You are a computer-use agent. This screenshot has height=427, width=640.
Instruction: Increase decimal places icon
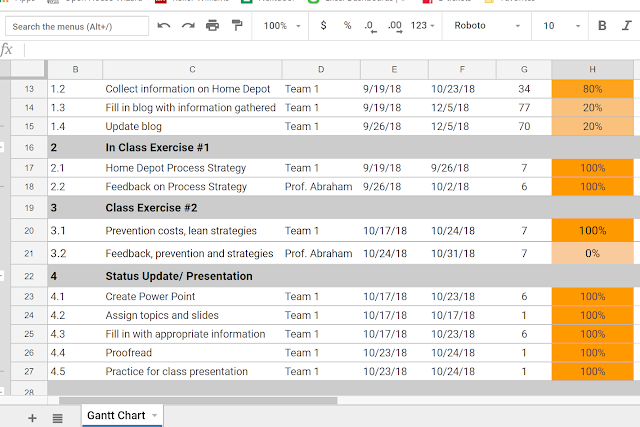coord(395,26)
